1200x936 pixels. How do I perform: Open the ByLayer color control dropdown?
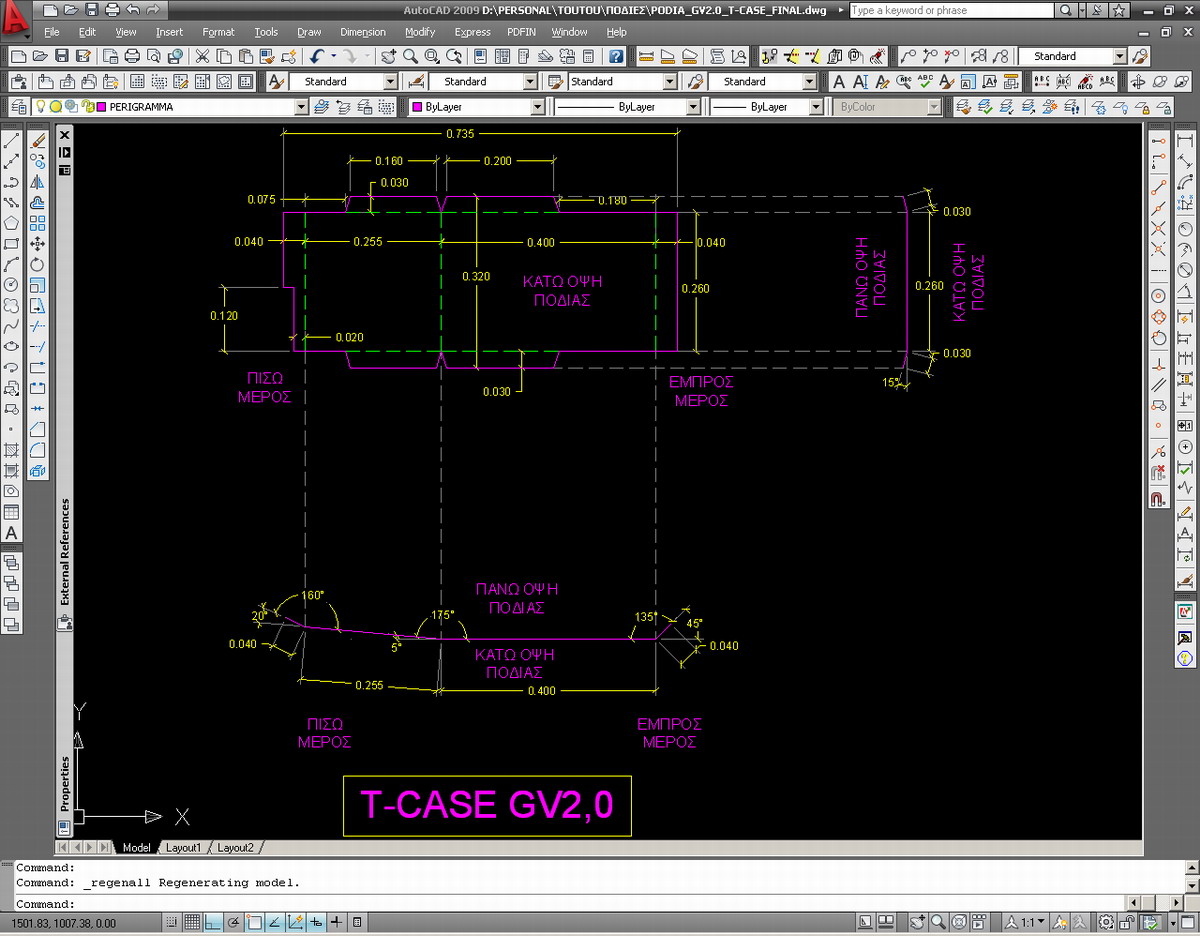pyautogui.click(x=537, y=107)
